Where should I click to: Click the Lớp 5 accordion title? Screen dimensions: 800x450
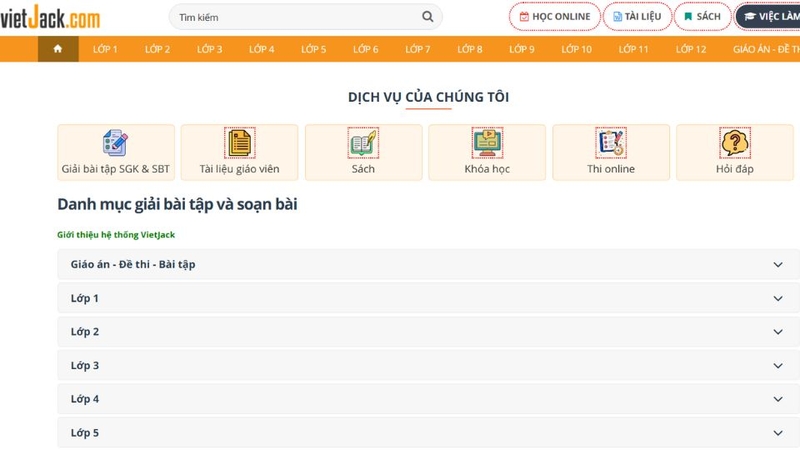pos(85,433)
